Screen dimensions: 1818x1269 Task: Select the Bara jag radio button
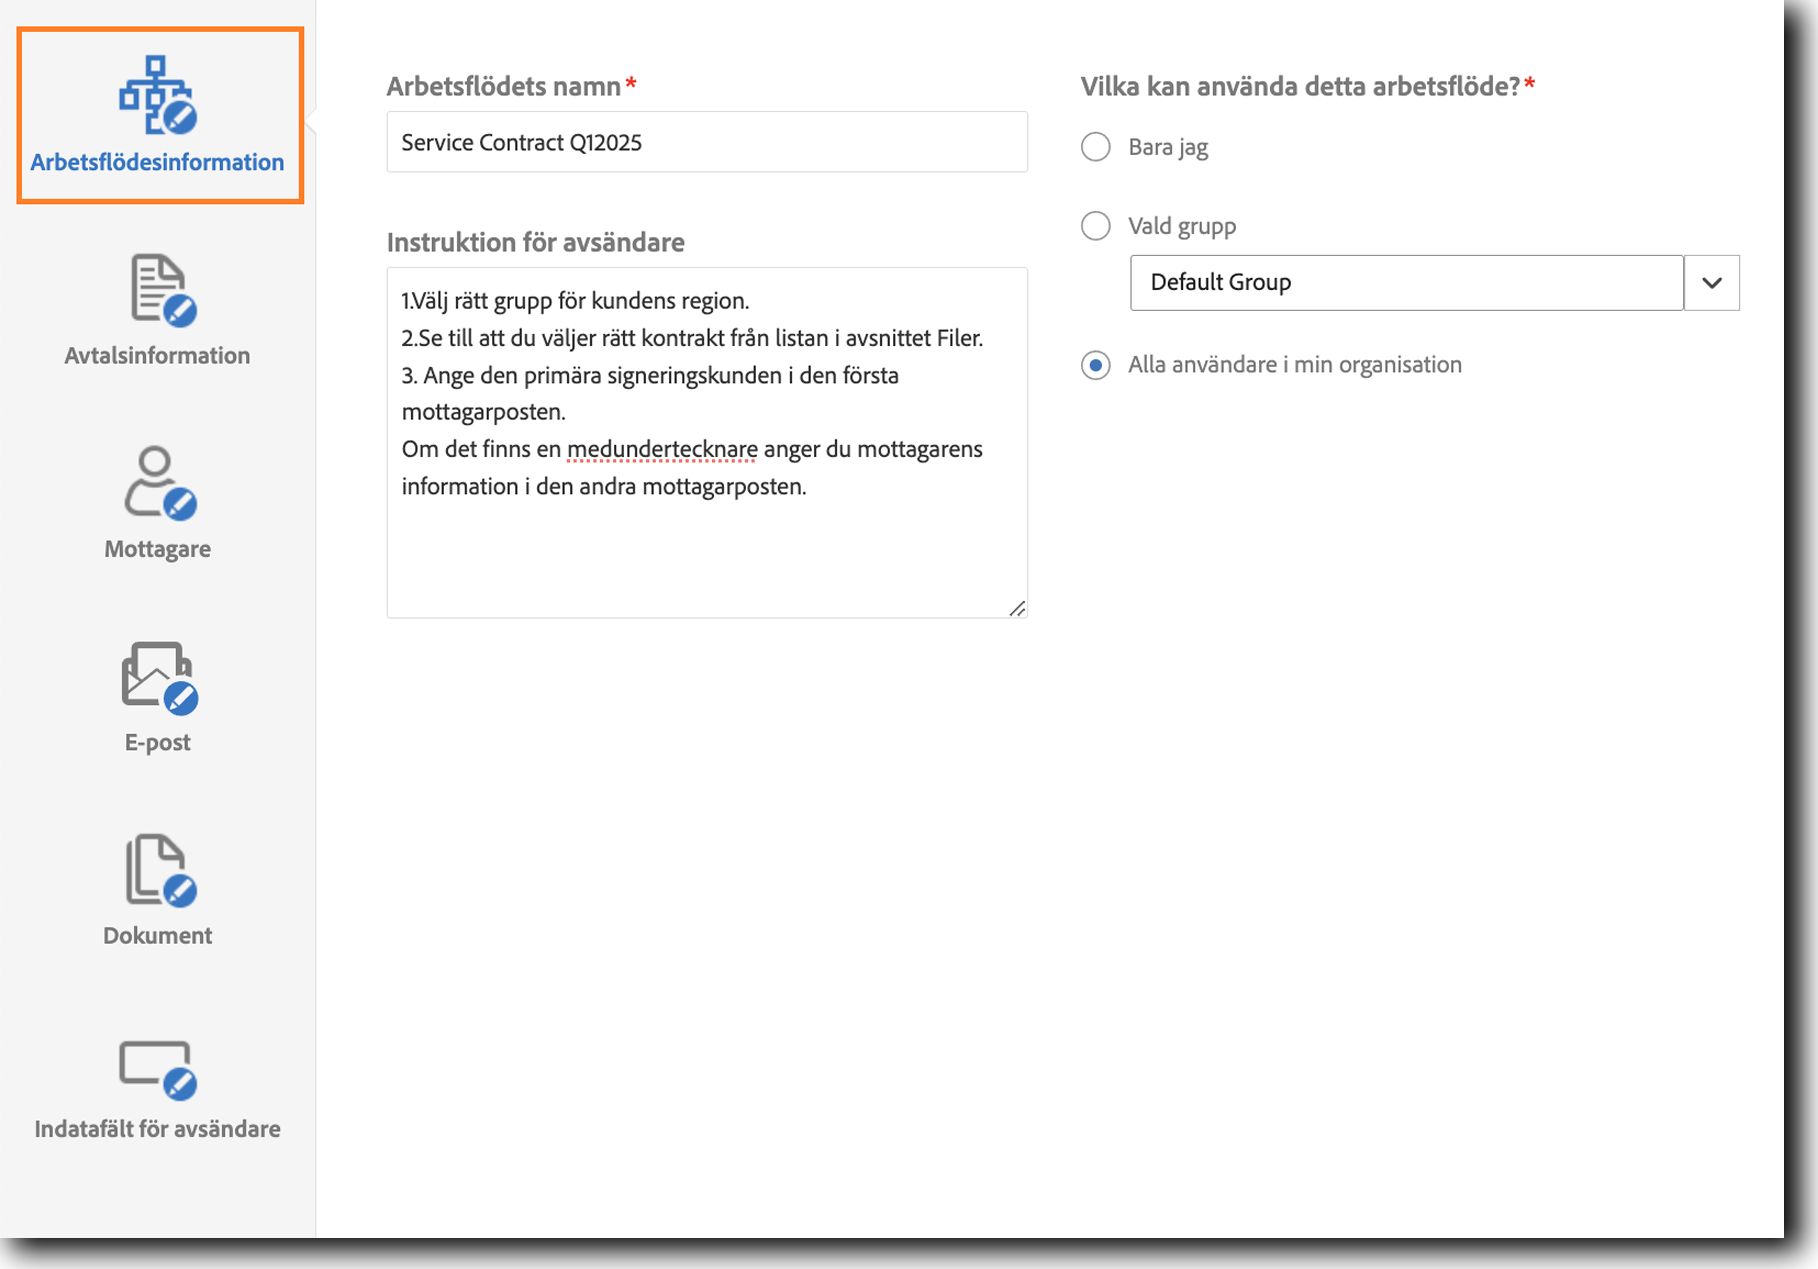click(x=1096, y=147)
